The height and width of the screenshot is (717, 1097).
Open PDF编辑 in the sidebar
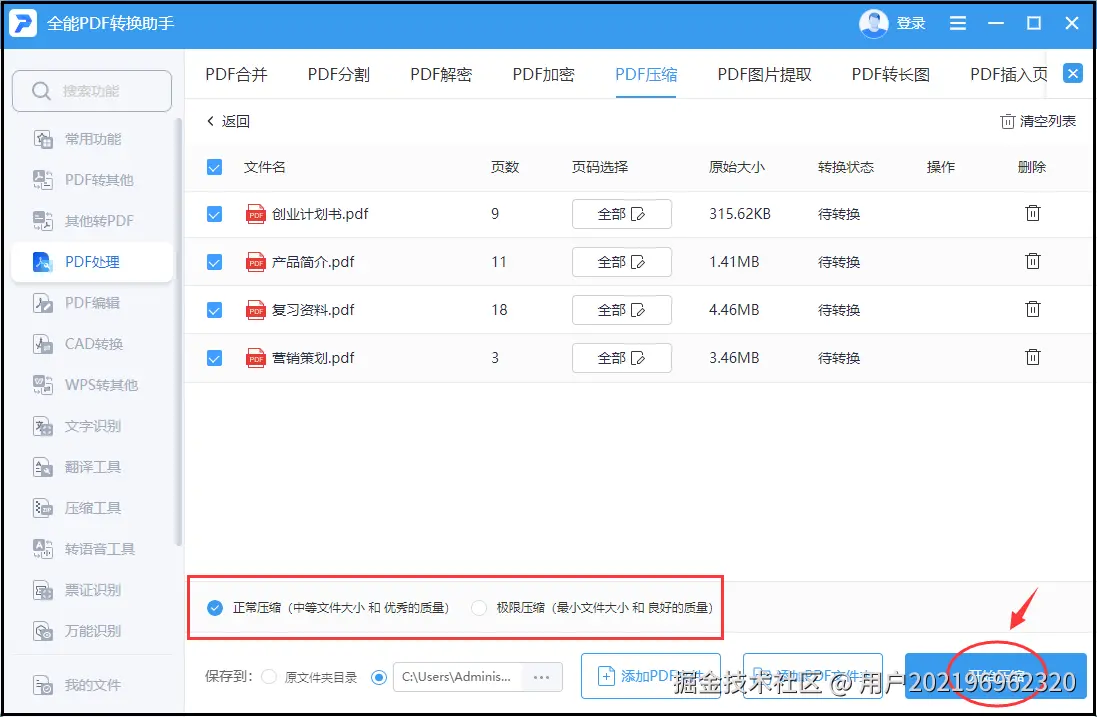tap(92, 303)
